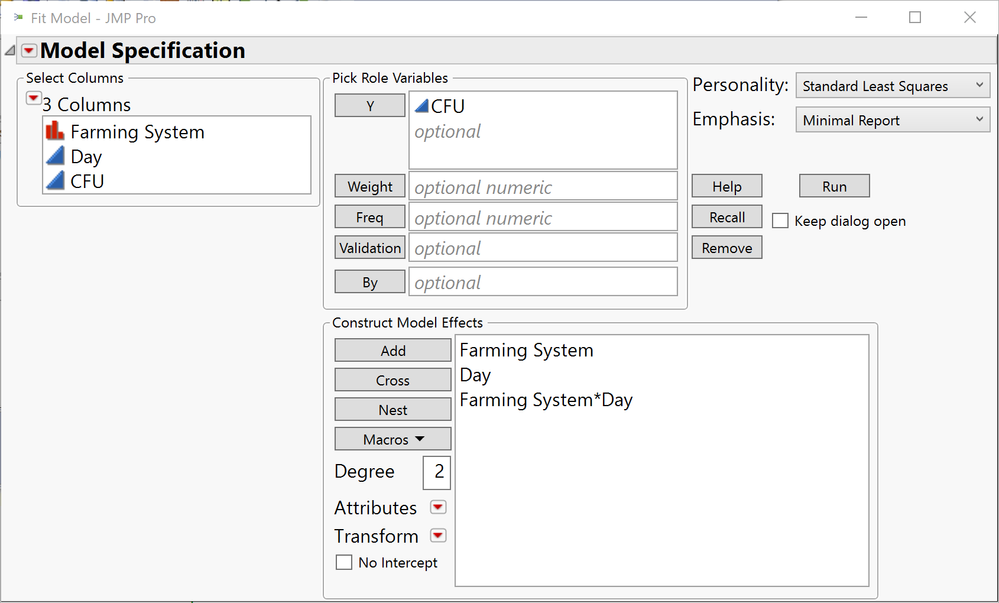Click the Day continuous column icon
999x603 pixels.
pyautogui.click(x=55, y=156)
